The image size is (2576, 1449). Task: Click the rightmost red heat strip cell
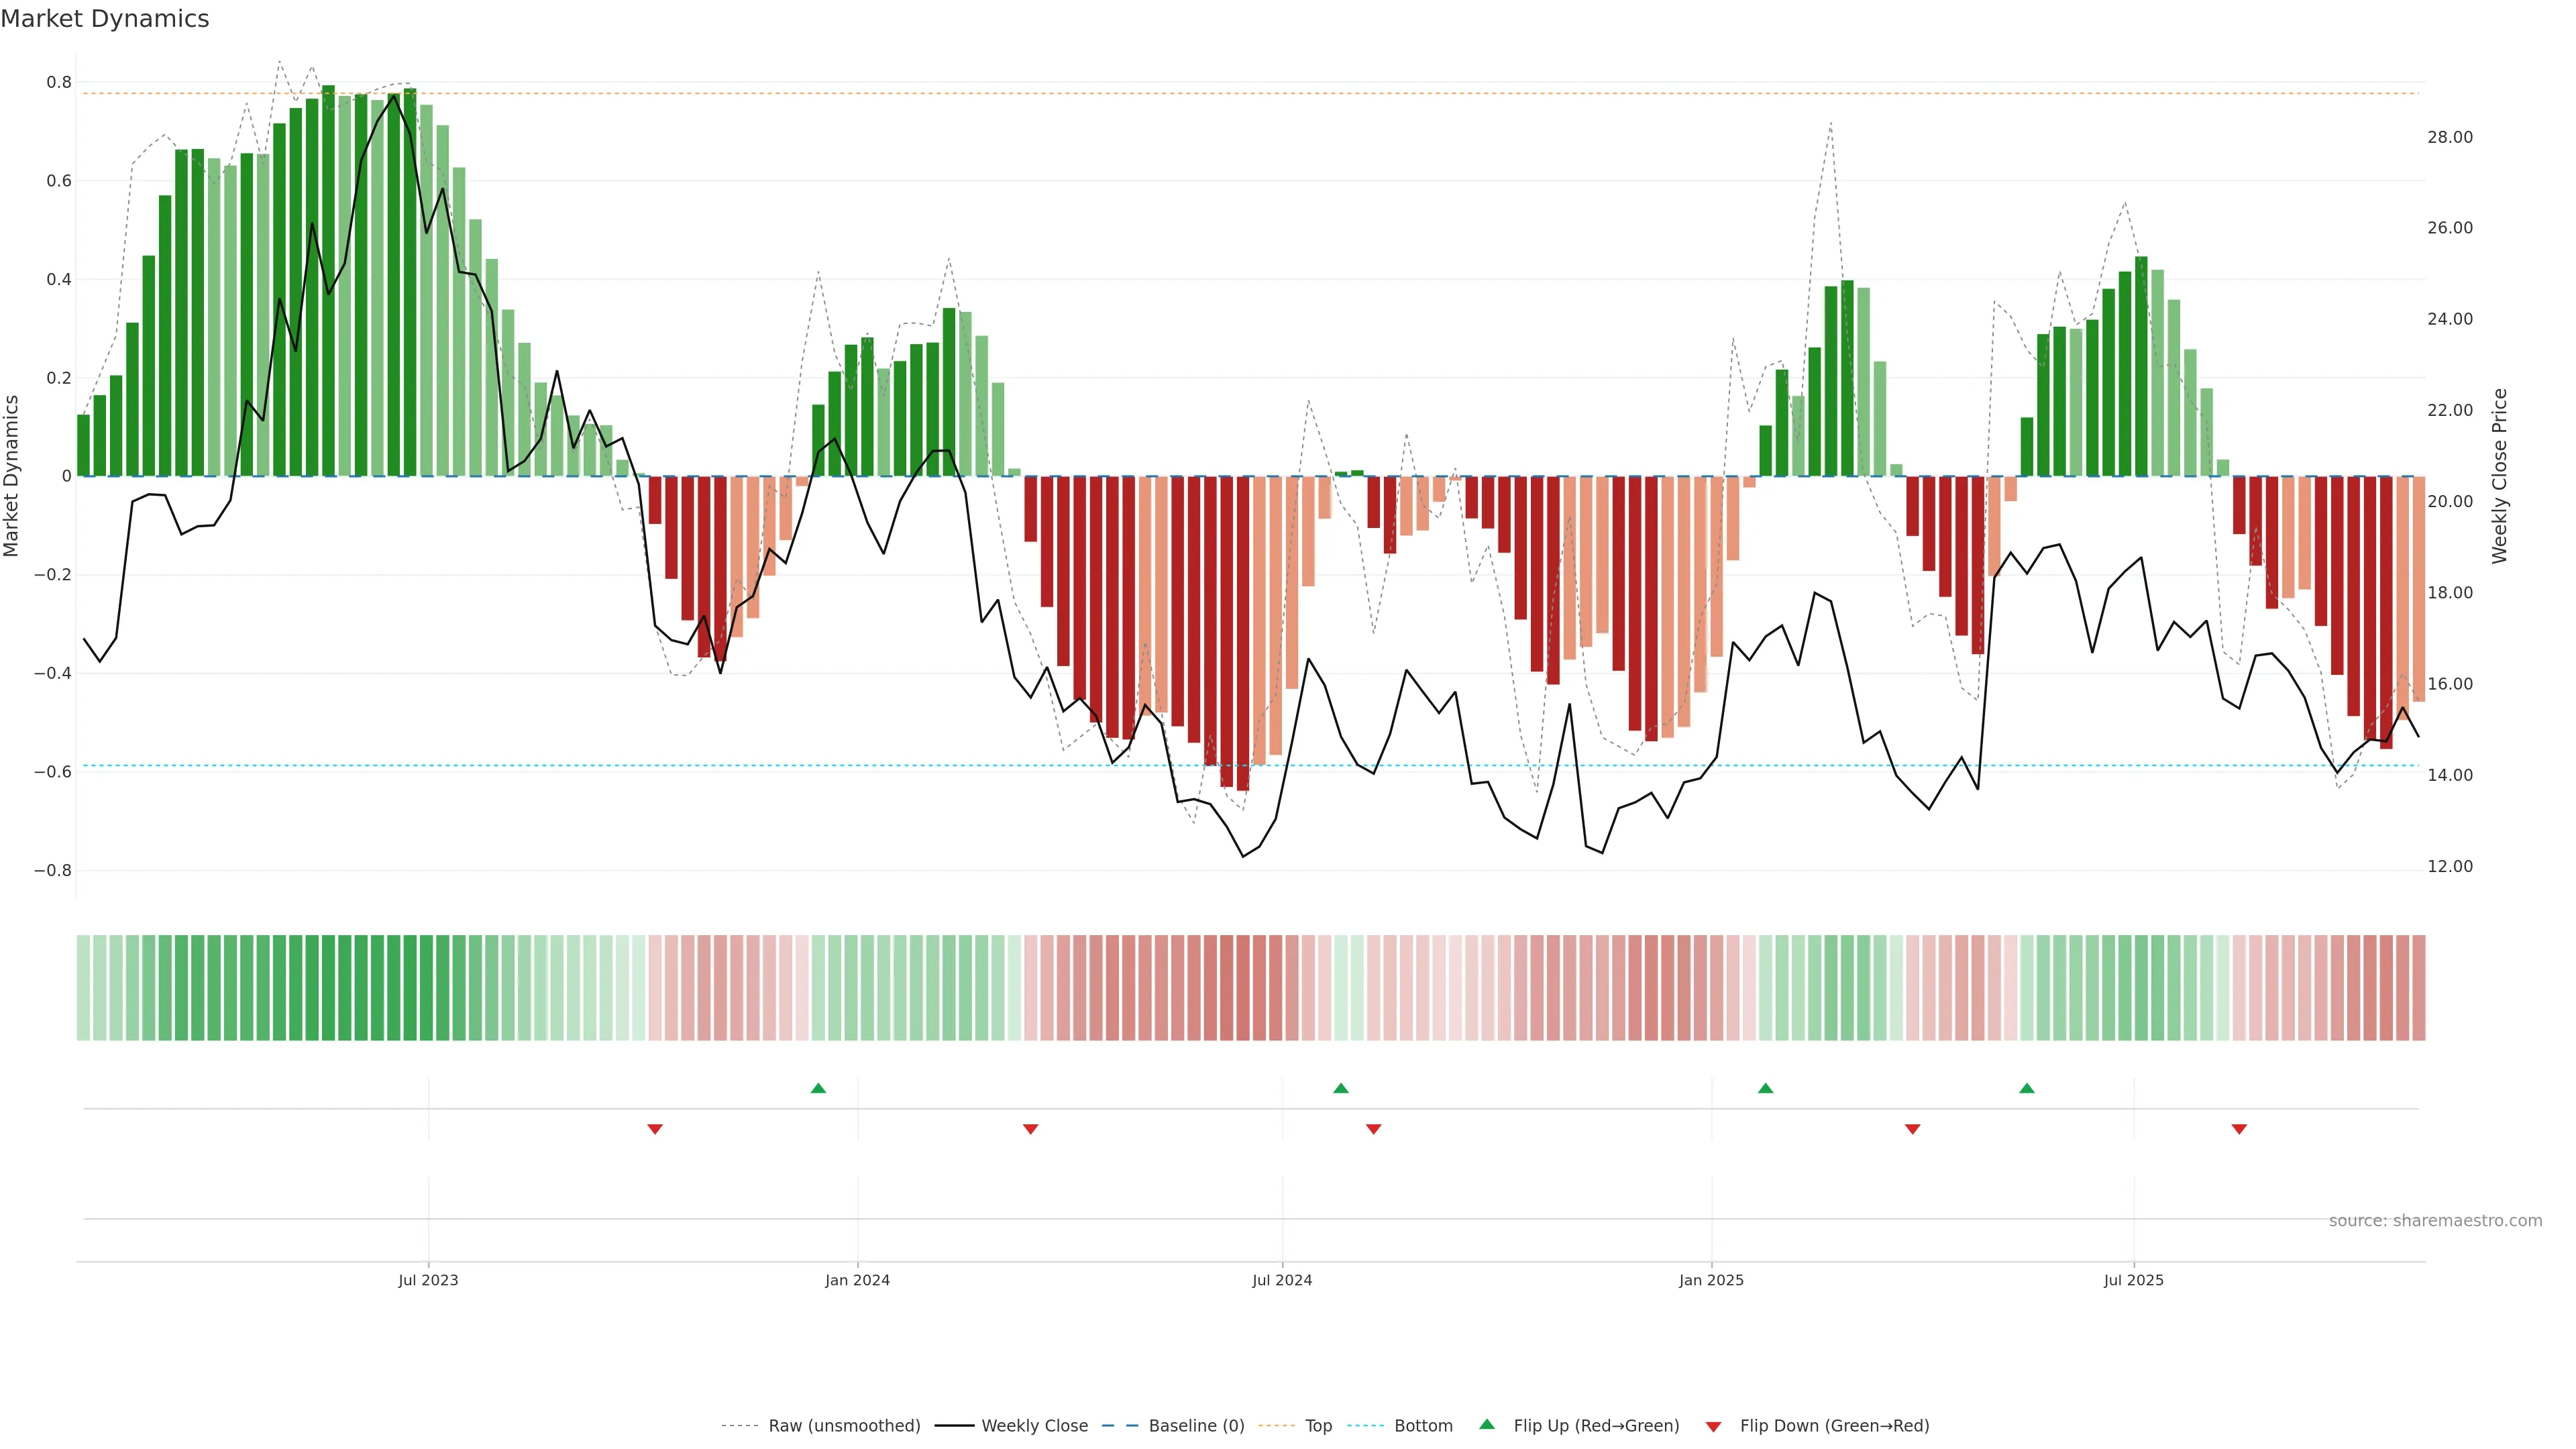[x=2418, y=987]
